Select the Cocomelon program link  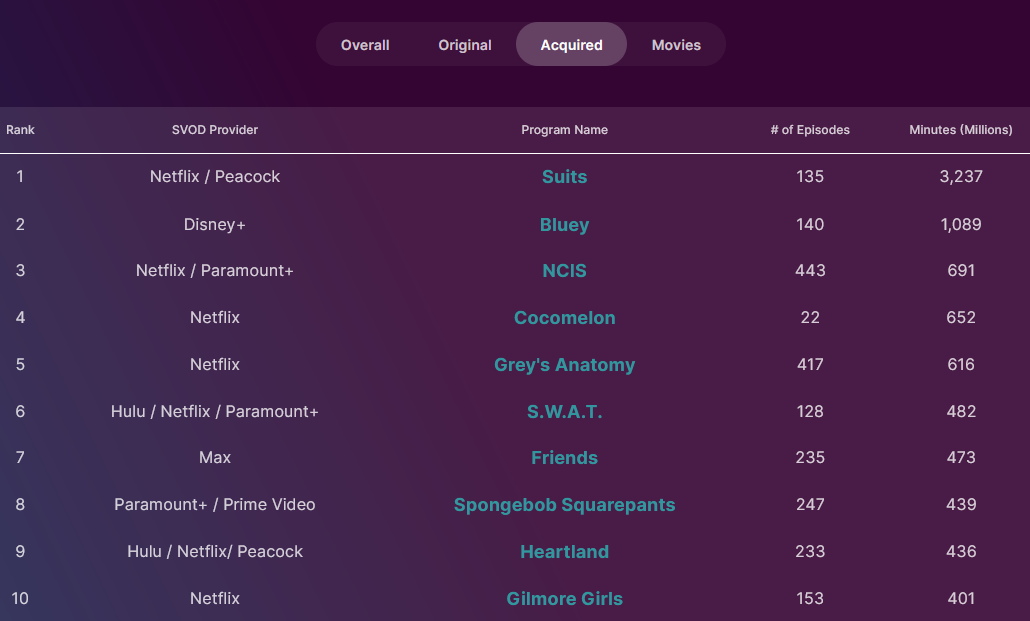[564, 318]
